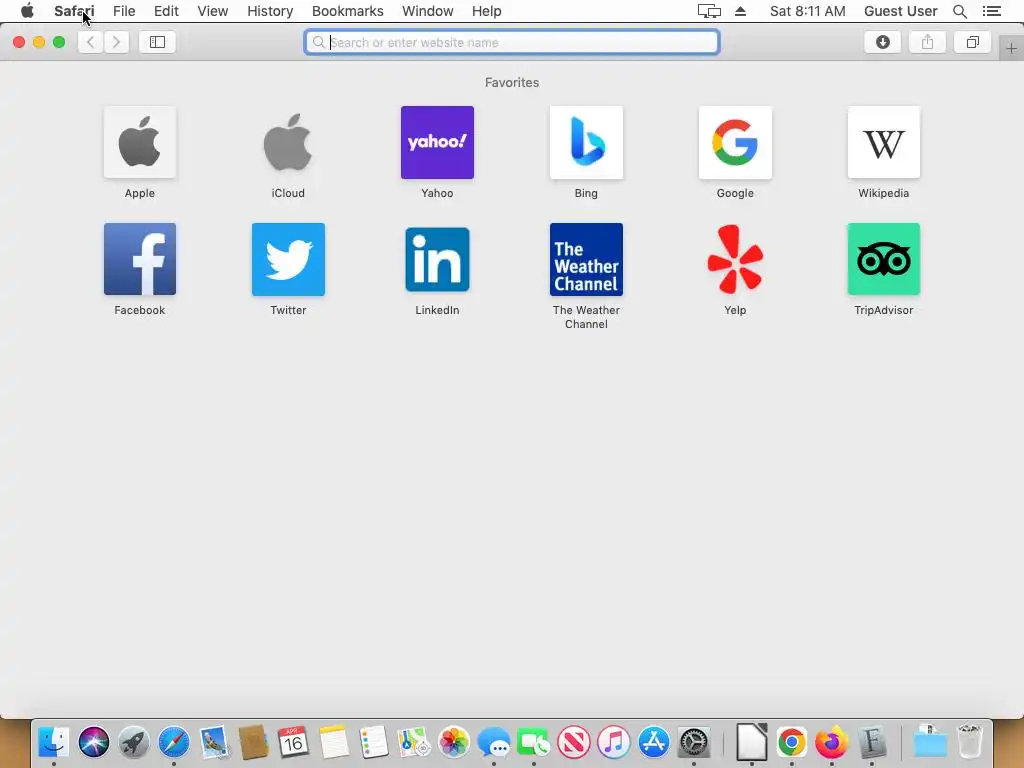Open the Window menu
Image resolution: width=1024 pixels, height=768 pixels.
point(428,11)
